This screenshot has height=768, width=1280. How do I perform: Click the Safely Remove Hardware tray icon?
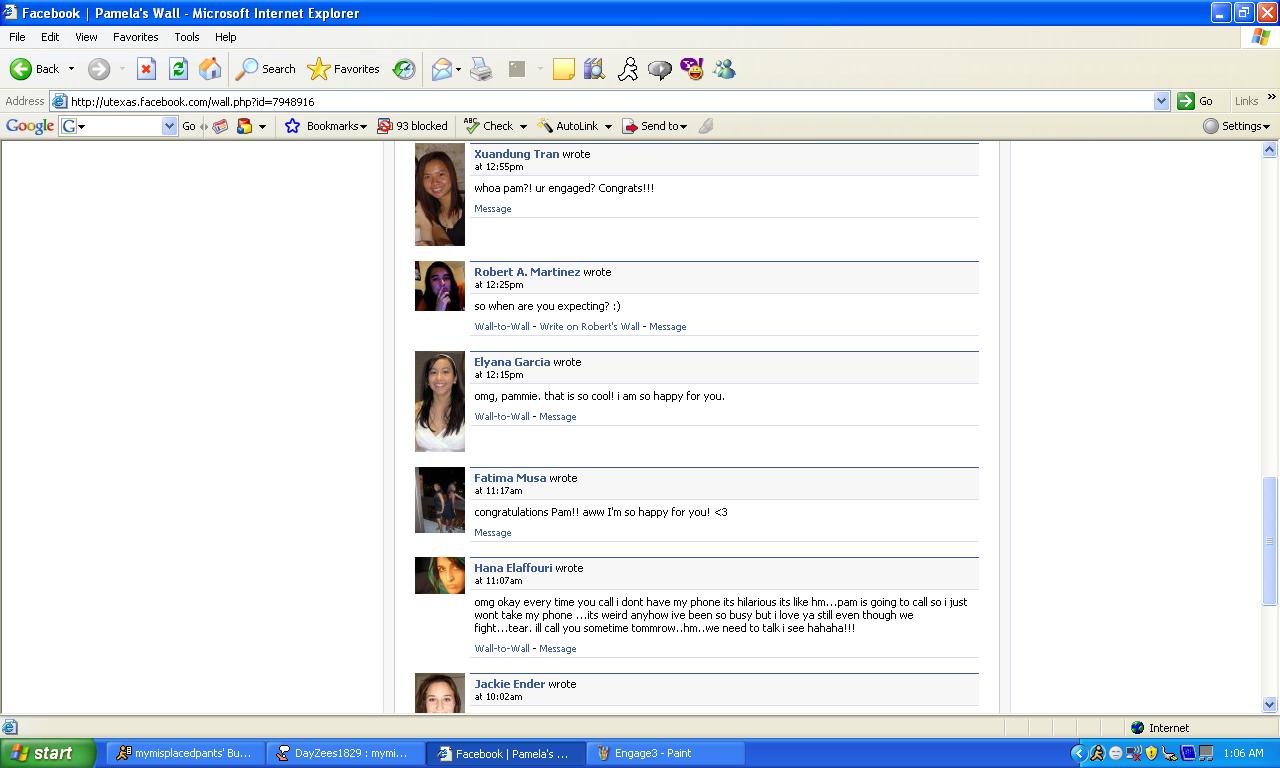click(x=1169, y=753)
